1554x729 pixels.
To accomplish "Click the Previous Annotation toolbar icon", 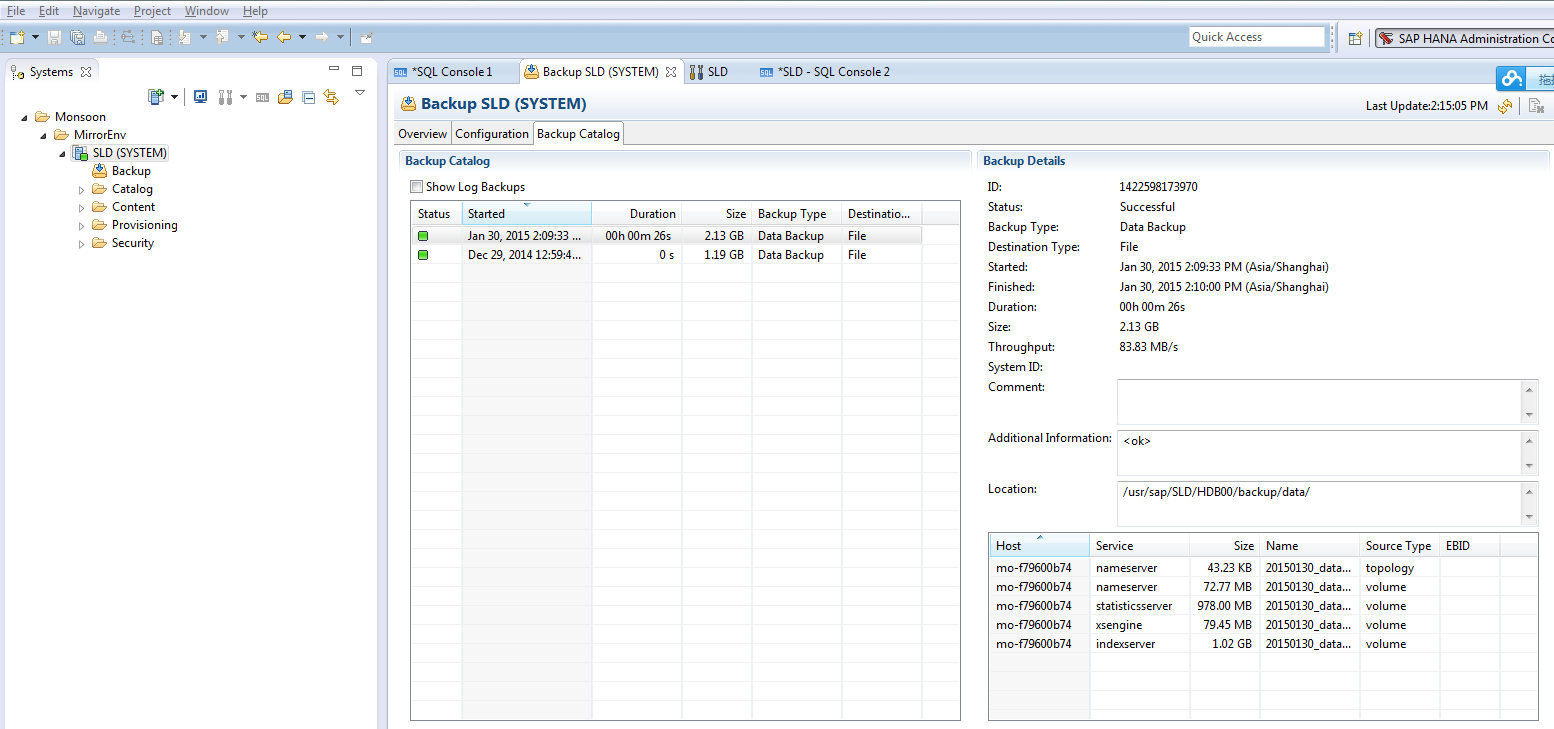I will (222, 37).
